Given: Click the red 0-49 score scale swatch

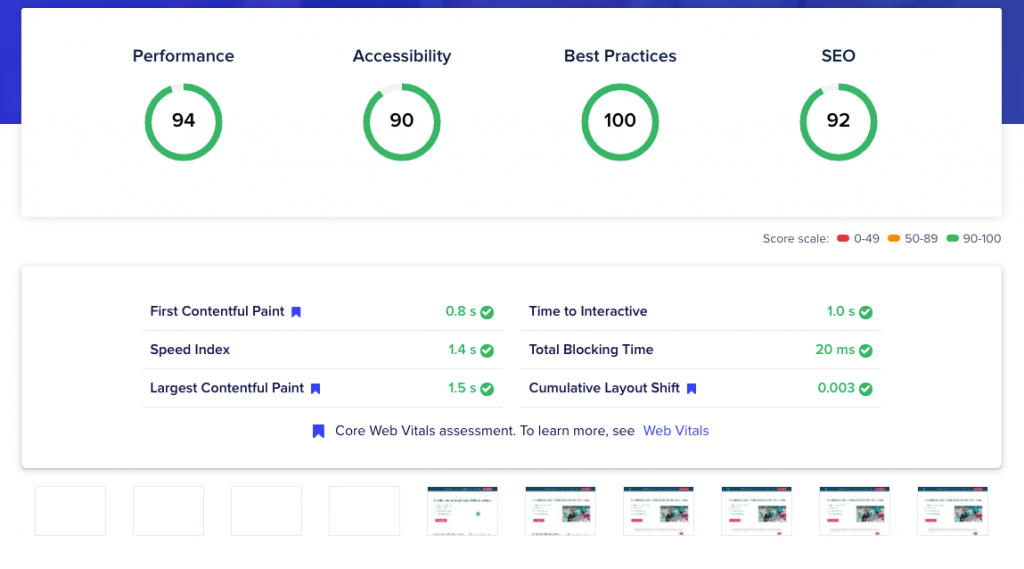Looking at the screenshot, I should coord(843,239).
